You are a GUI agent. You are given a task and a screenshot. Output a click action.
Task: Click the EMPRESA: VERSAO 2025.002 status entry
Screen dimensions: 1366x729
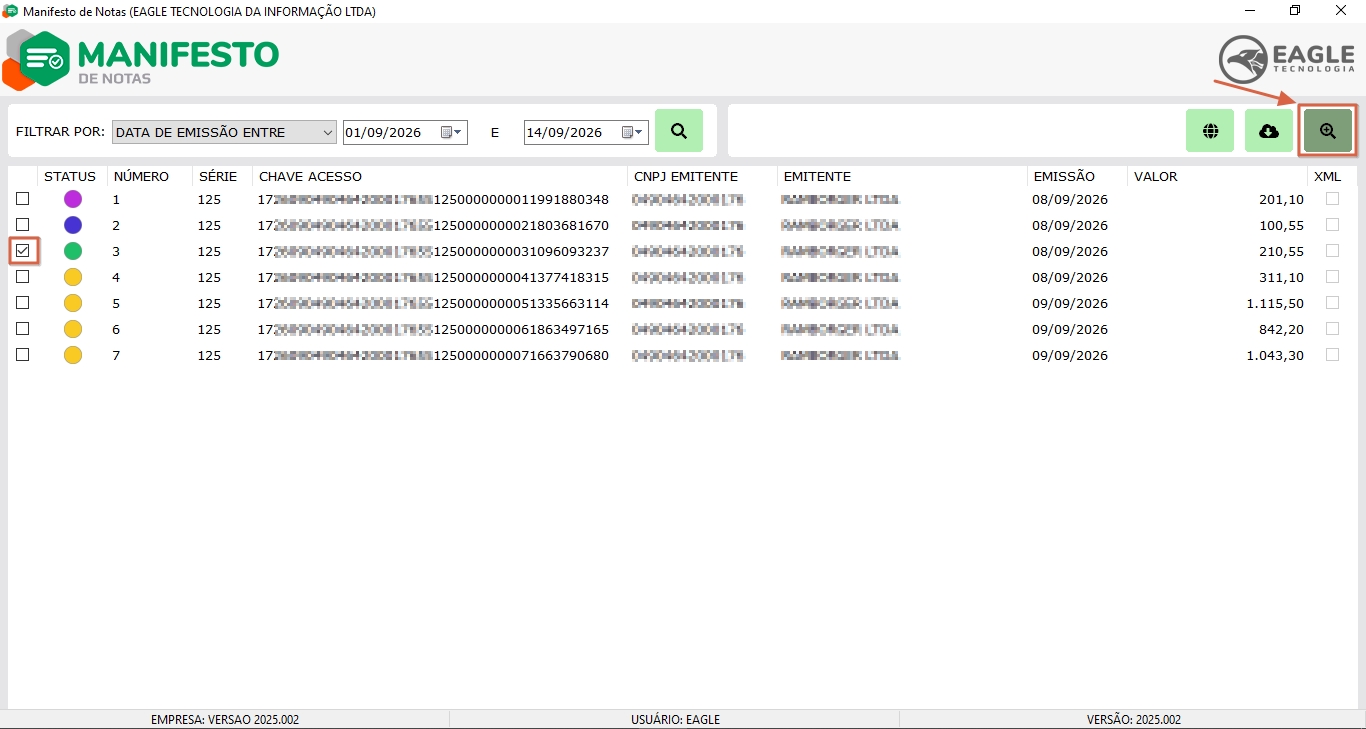pos(225,719)
